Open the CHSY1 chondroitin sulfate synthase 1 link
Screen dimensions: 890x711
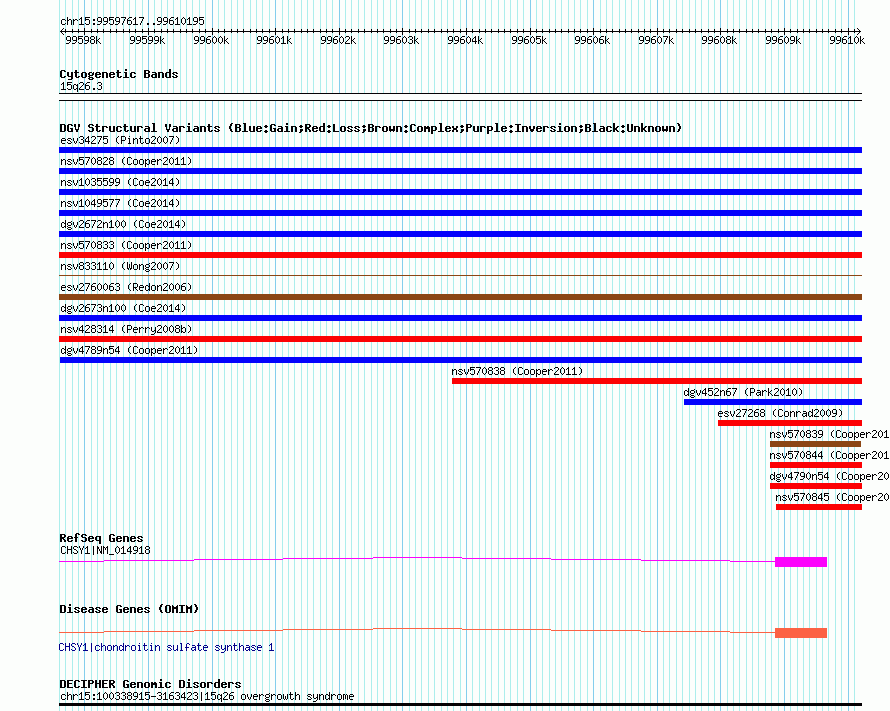pyautogui.click(x=166, y=647)
